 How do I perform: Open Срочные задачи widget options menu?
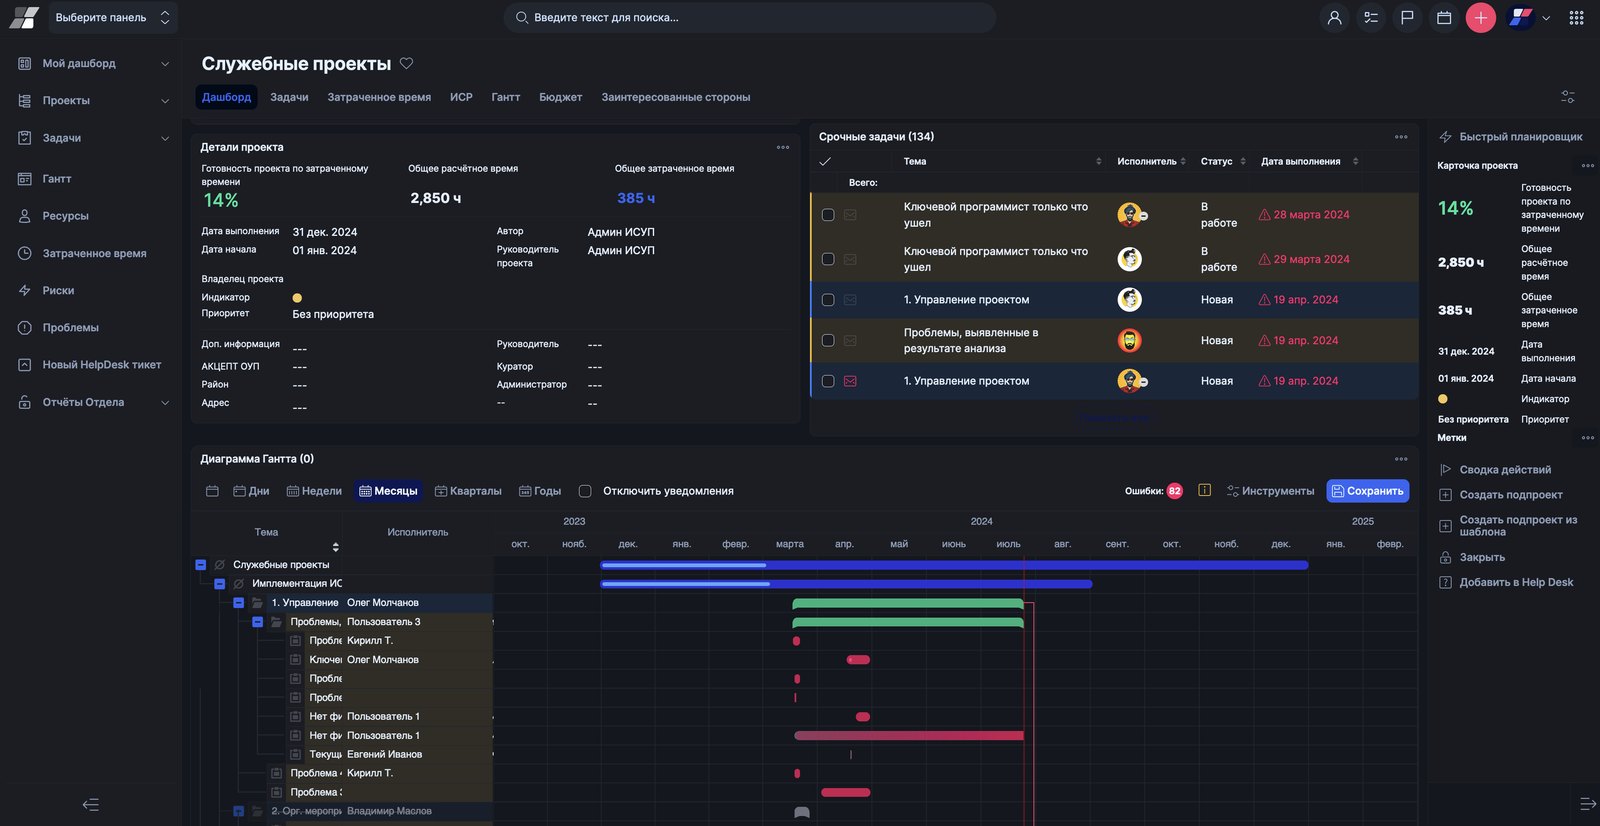[x=1401, y=137]
